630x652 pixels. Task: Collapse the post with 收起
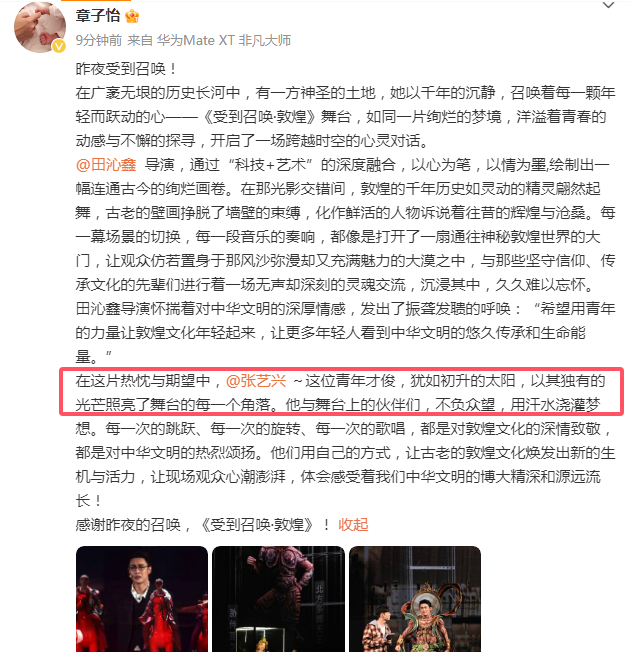[x=353, y=525]
